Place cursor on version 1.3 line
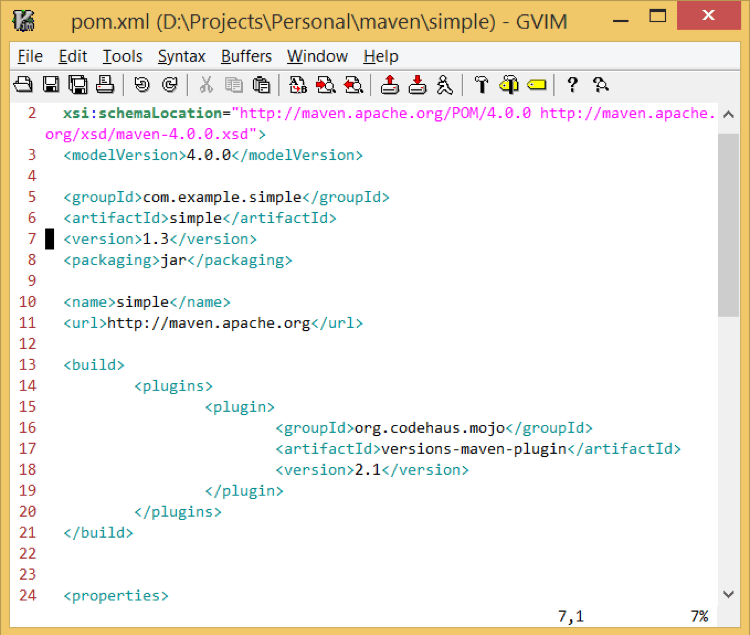Image resolution: width=750 pixels, height=635 pixels. (160, 239)
